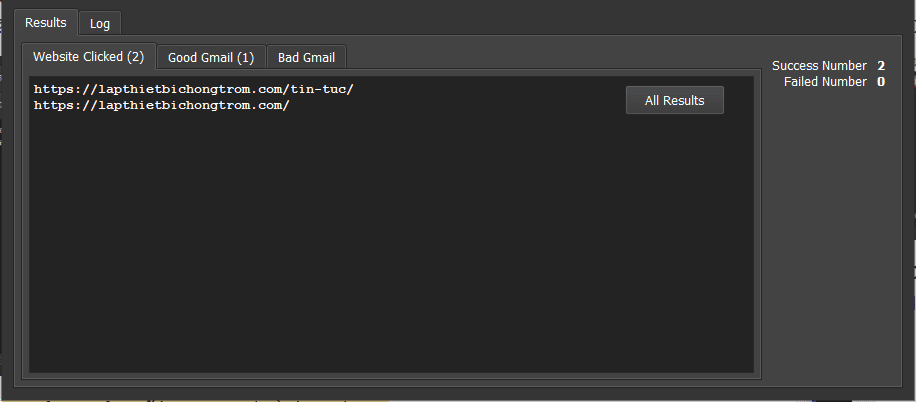Select the Website Clicked (2) tab

tap(89, 56)
